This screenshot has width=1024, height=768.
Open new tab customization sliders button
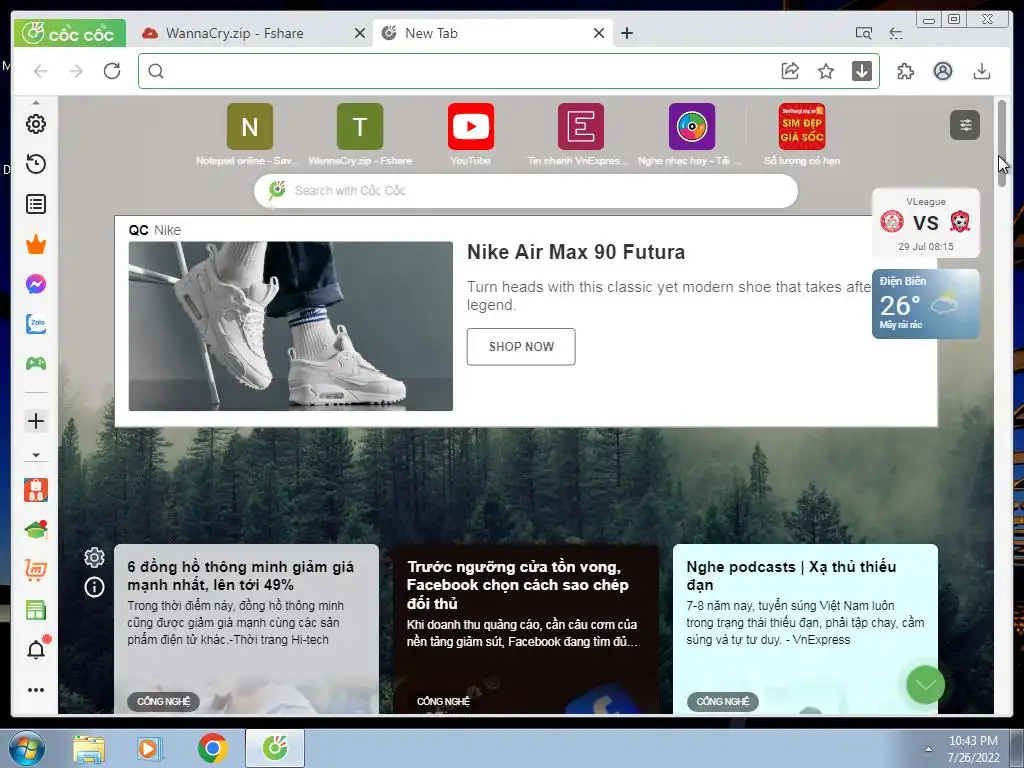point(965,125)
